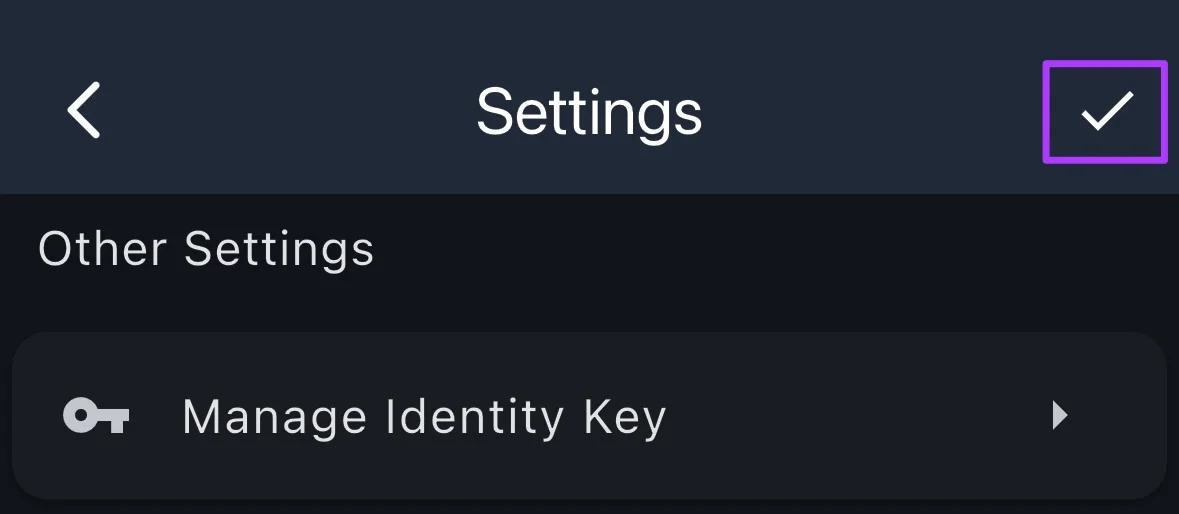Screen dimensions: 1179x514
Task: Tap the back arrow icon
Action: coord(84,110)
